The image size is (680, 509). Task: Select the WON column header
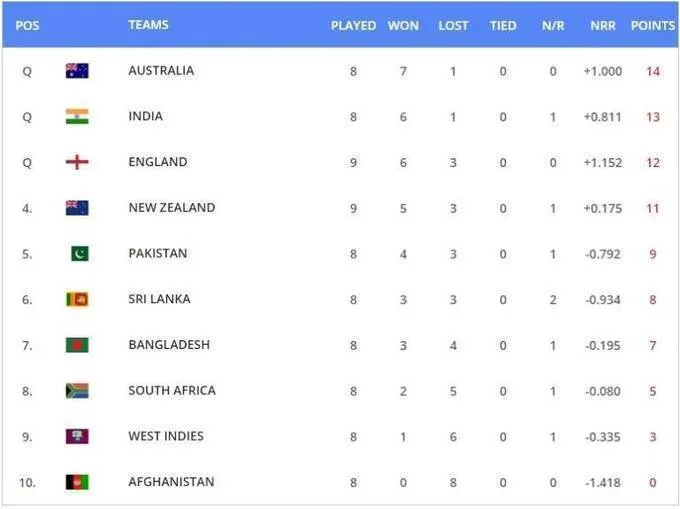[403, 26]
